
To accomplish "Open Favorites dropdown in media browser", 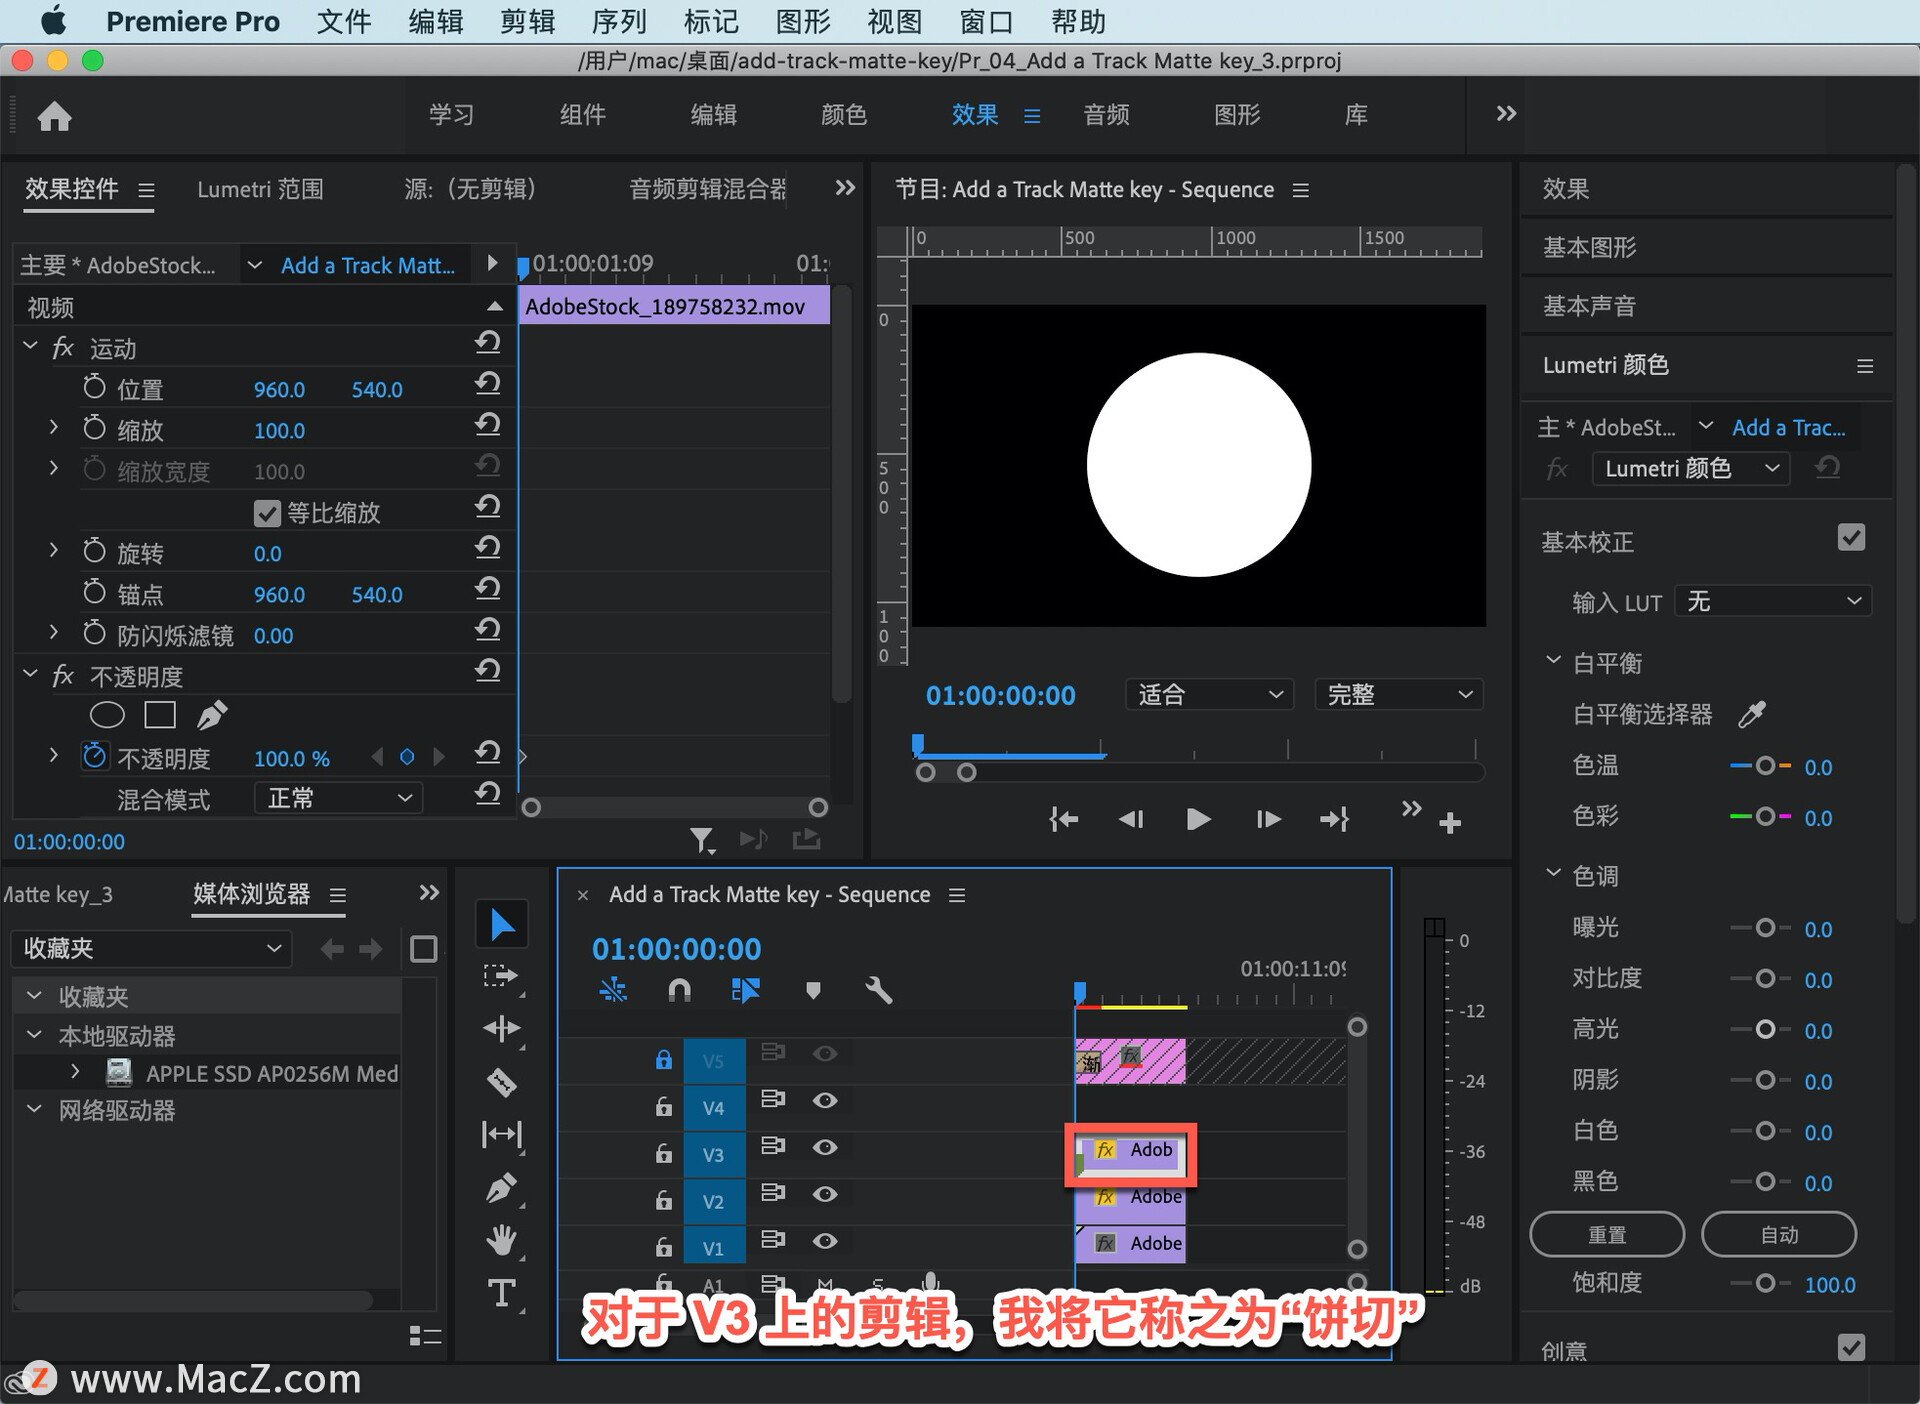I will click(151, 948).
